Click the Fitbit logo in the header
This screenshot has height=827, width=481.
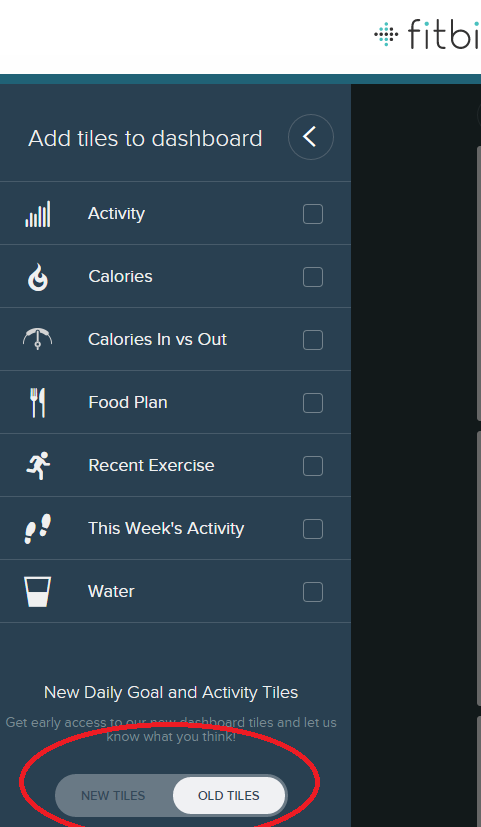(428, 34)
